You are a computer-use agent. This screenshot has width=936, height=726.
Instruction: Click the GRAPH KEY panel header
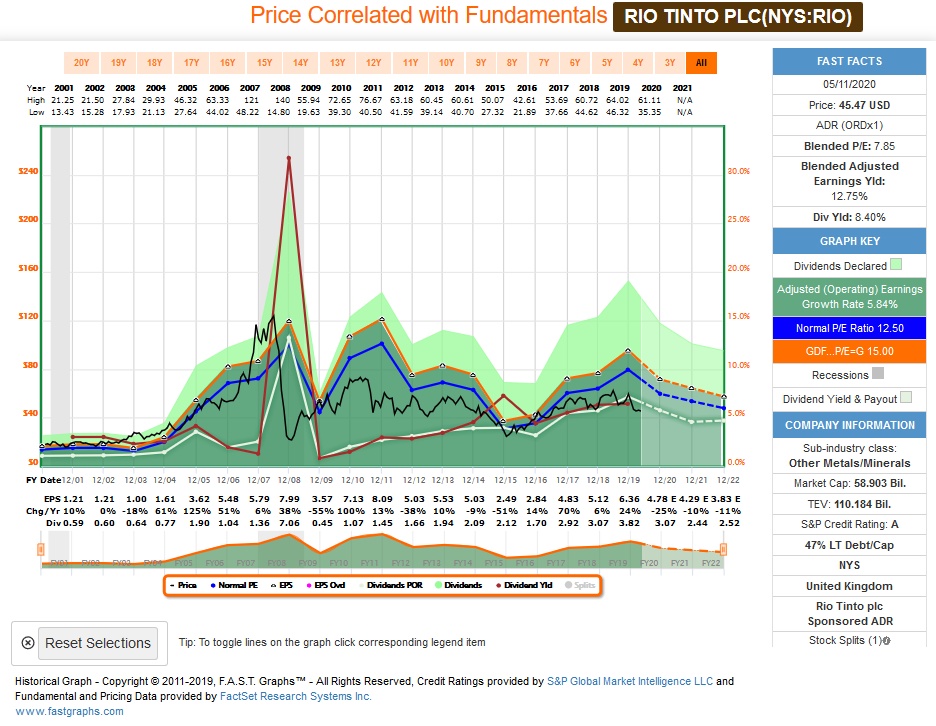tap(849, 241)
